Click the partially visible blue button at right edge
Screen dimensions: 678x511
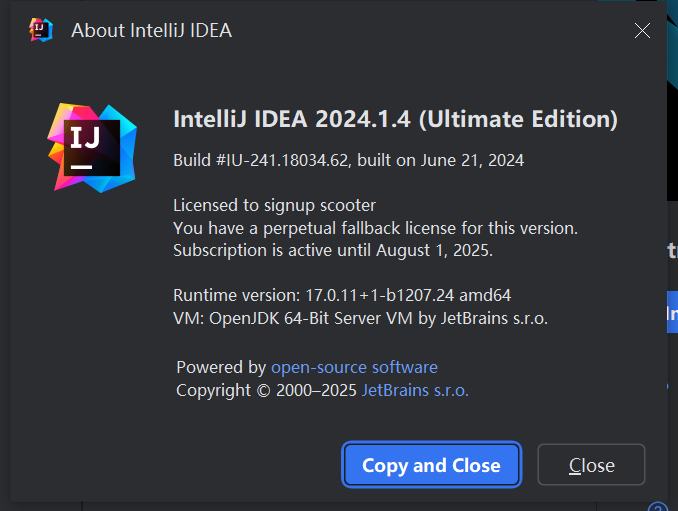[x=672, y=313]
